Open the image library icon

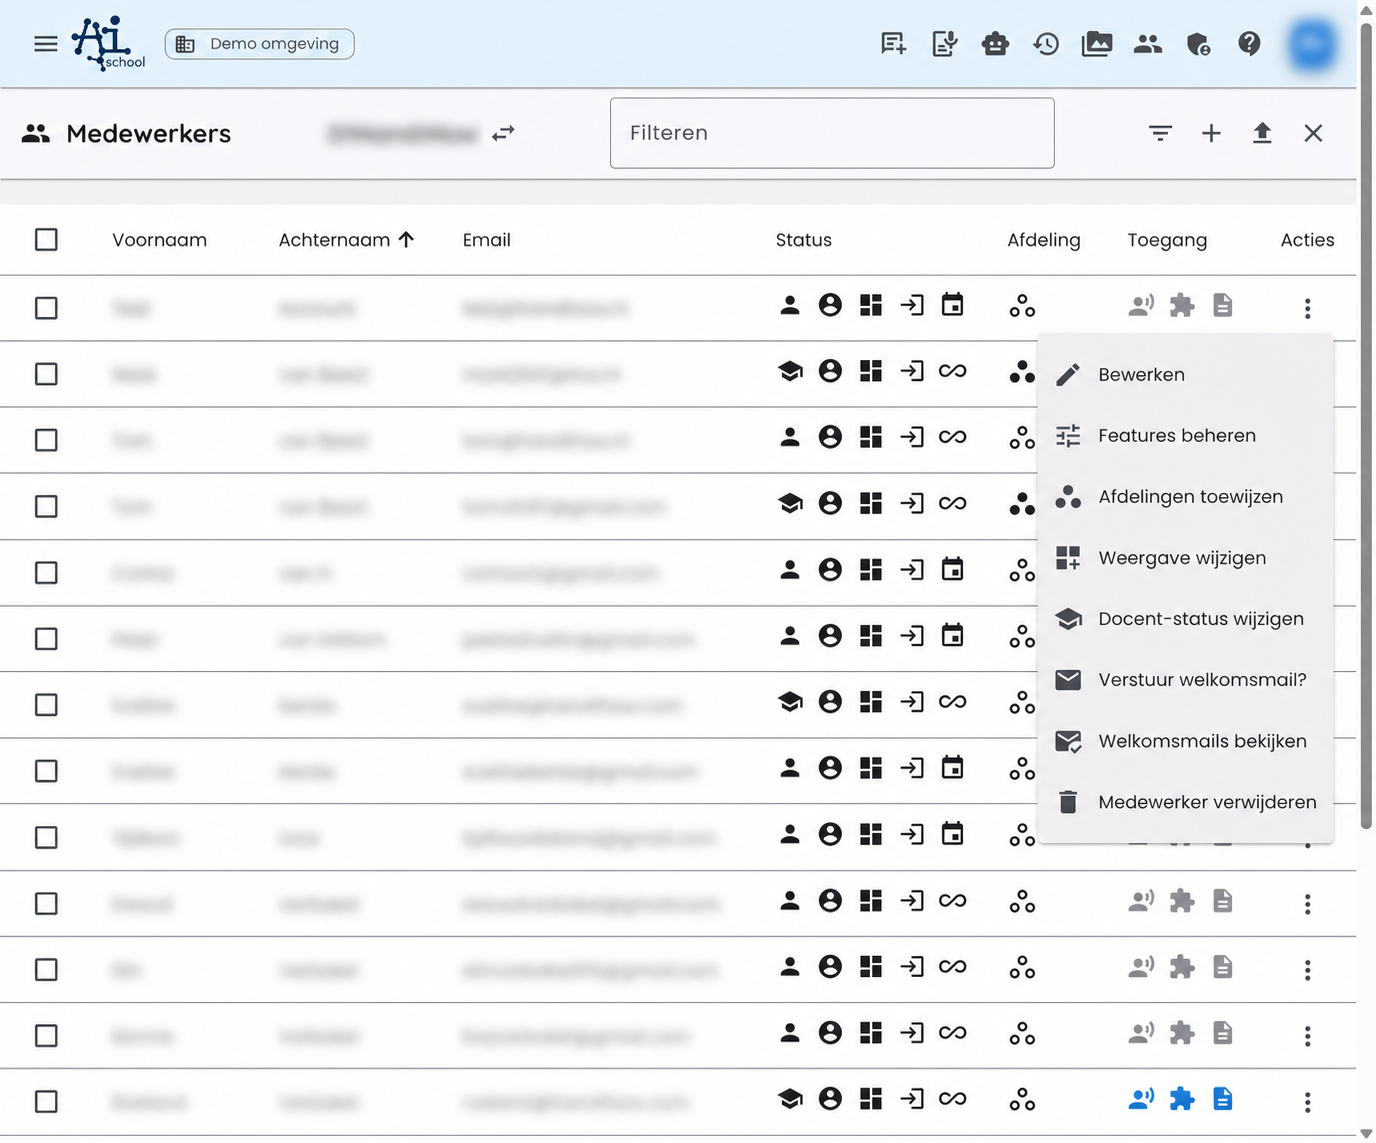[x=1097, y=44]
